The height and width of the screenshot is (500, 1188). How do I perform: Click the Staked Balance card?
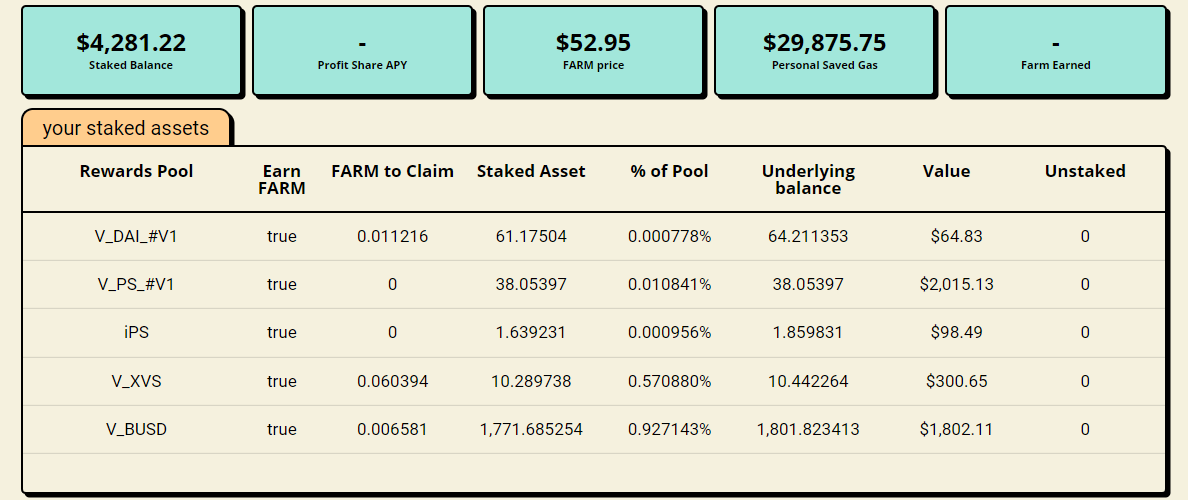click(x=131, y=51)
